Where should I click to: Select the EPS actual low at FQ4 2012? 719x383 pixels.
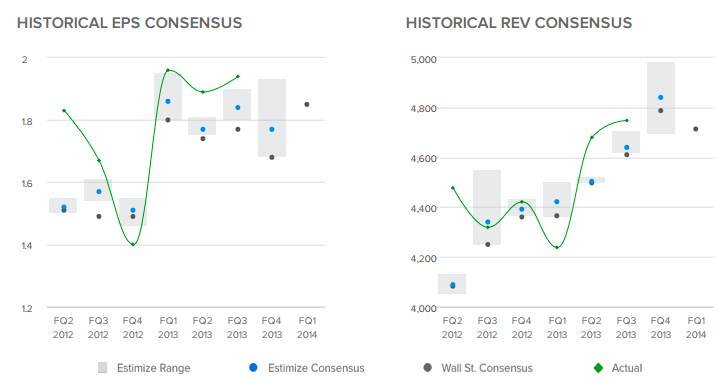[133, 244]
